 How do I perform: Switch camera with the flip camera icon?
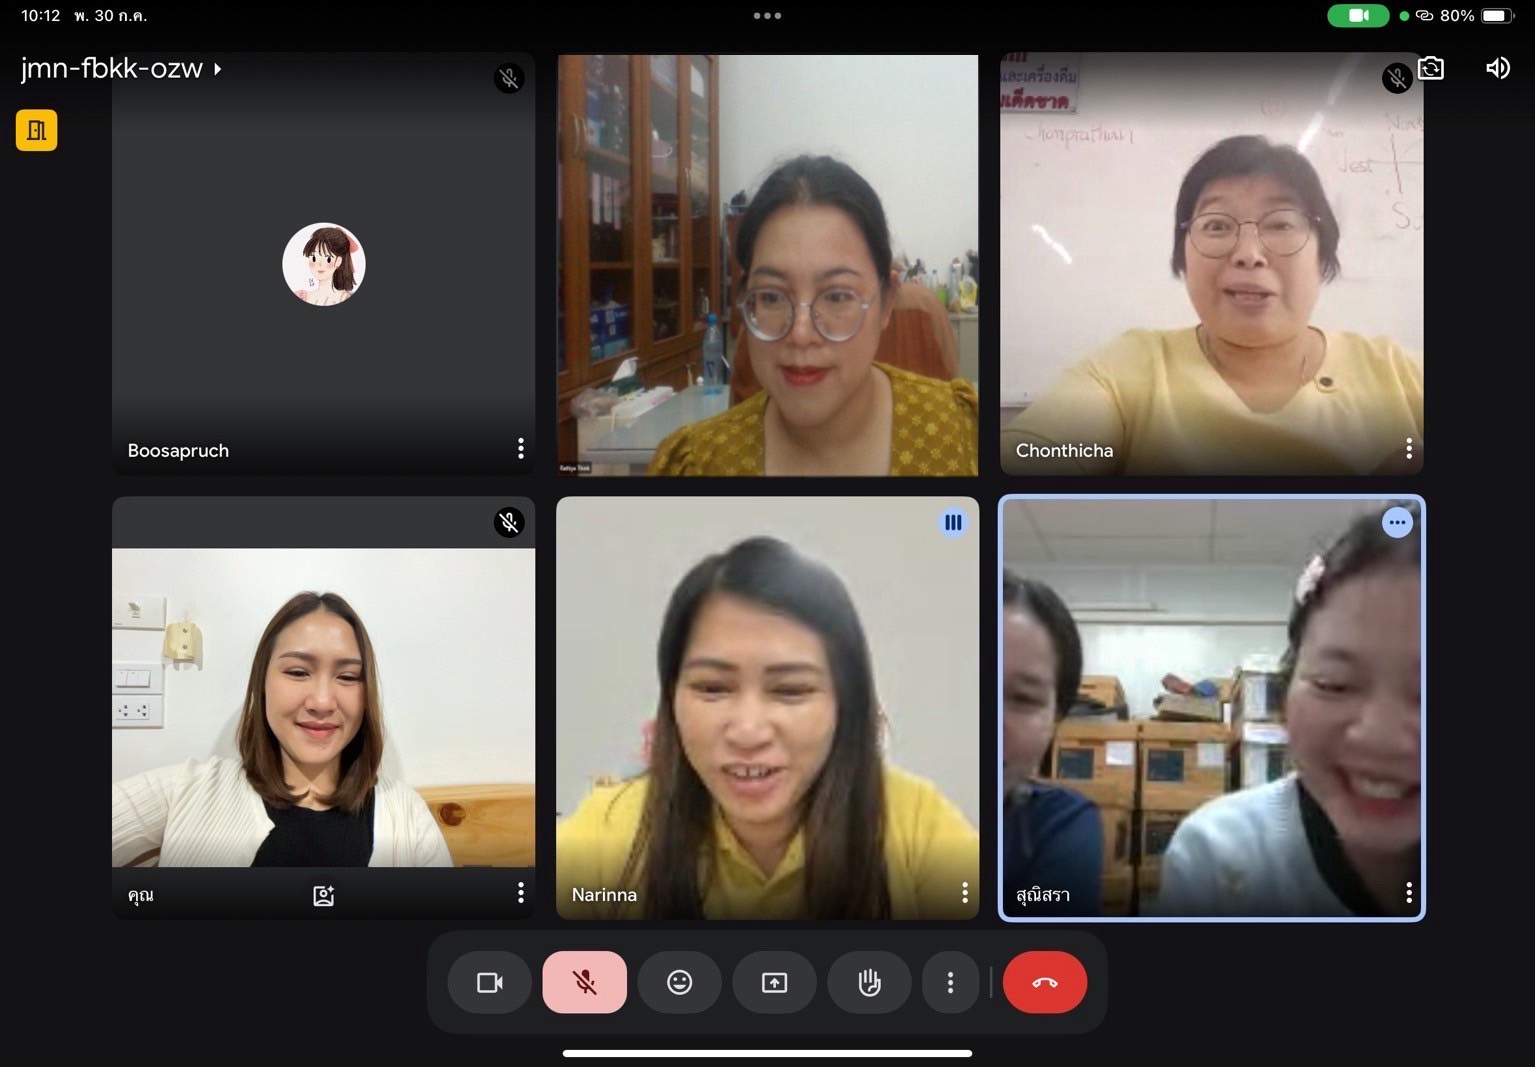click(x=1431, y=68)
